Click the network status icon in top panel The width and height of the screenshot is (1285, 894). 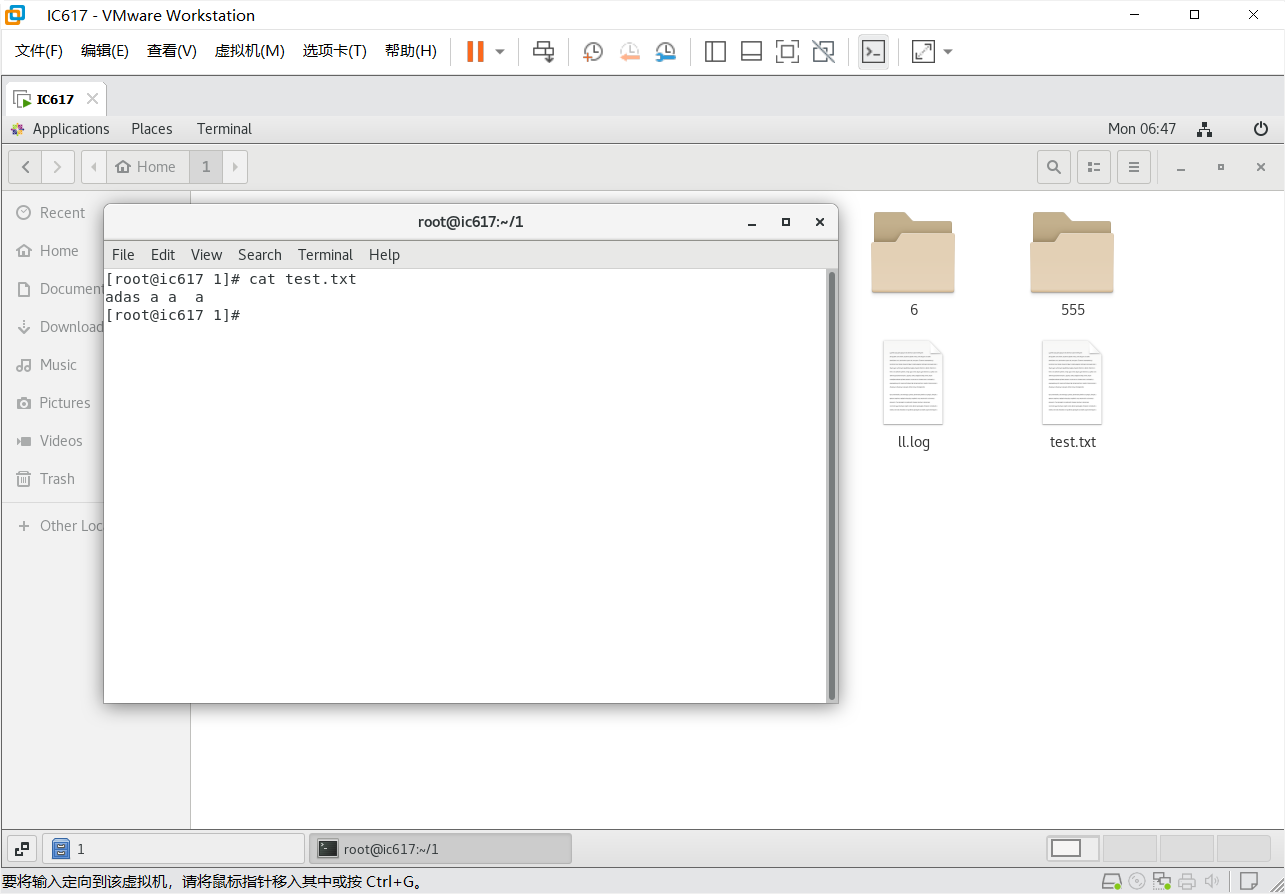1205,129
